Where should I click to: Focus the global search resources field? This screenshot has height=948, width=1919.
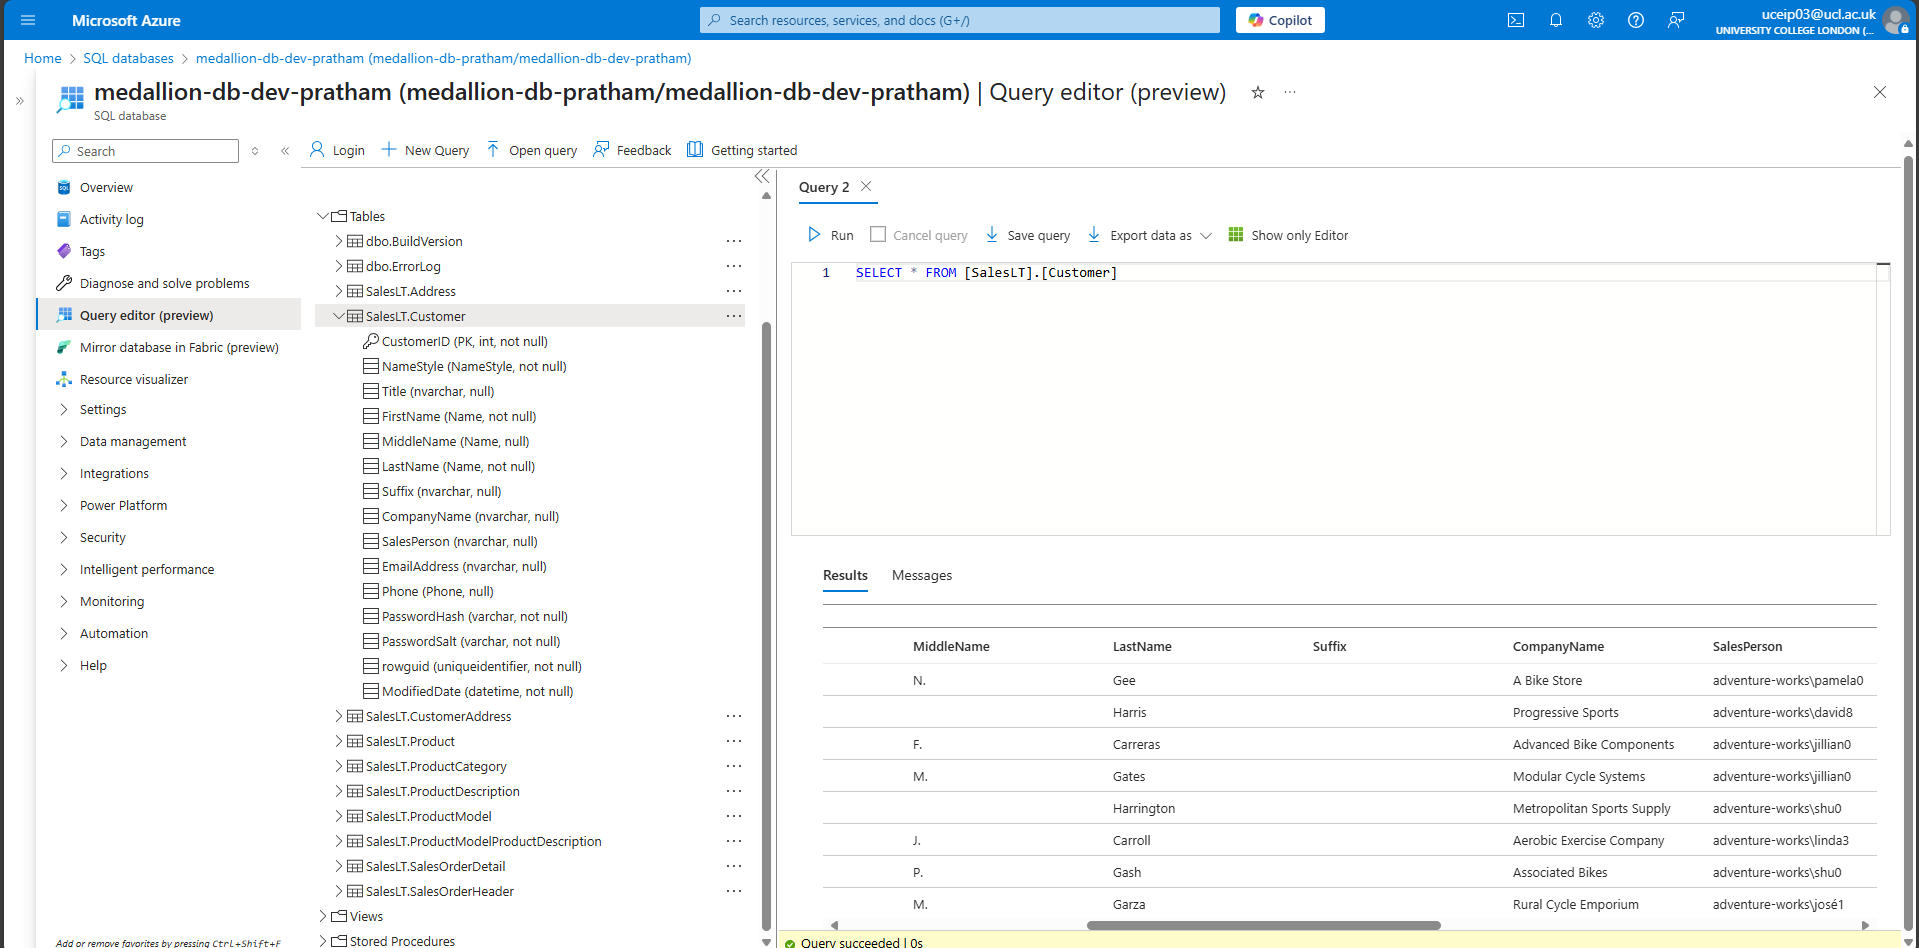point(960,20)
